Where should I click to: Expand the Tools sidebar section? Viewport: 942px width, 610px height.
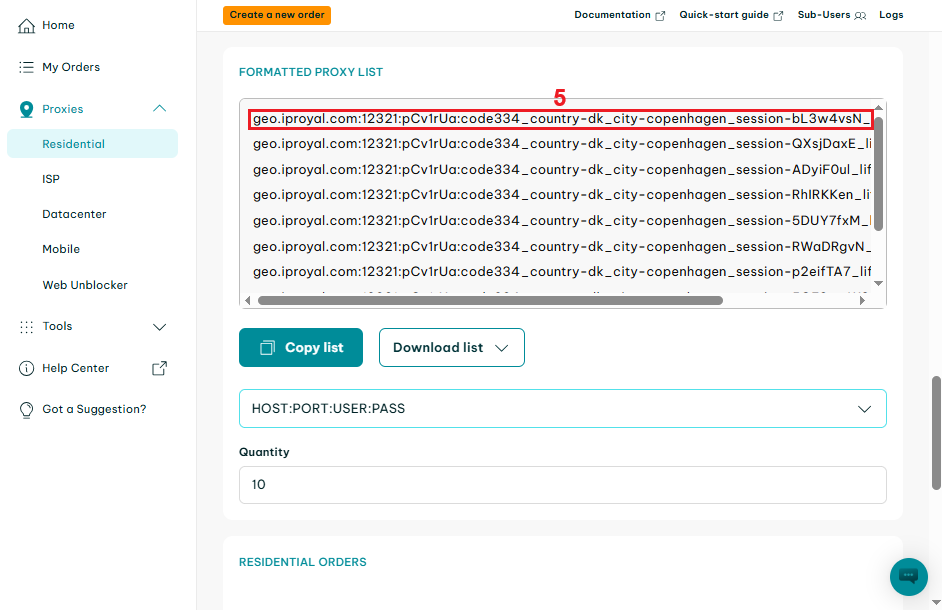159,327
